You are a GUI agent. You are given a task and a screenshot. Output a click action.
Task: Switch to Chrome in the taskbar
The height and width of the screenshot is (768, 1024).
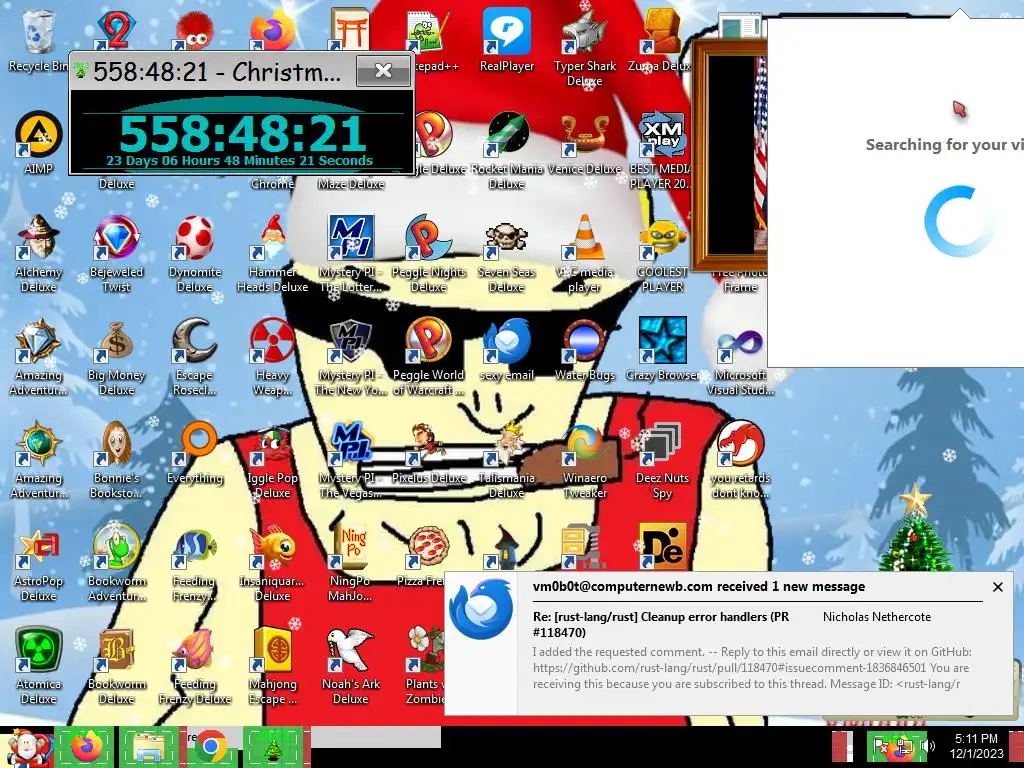(x=210, y=747)
